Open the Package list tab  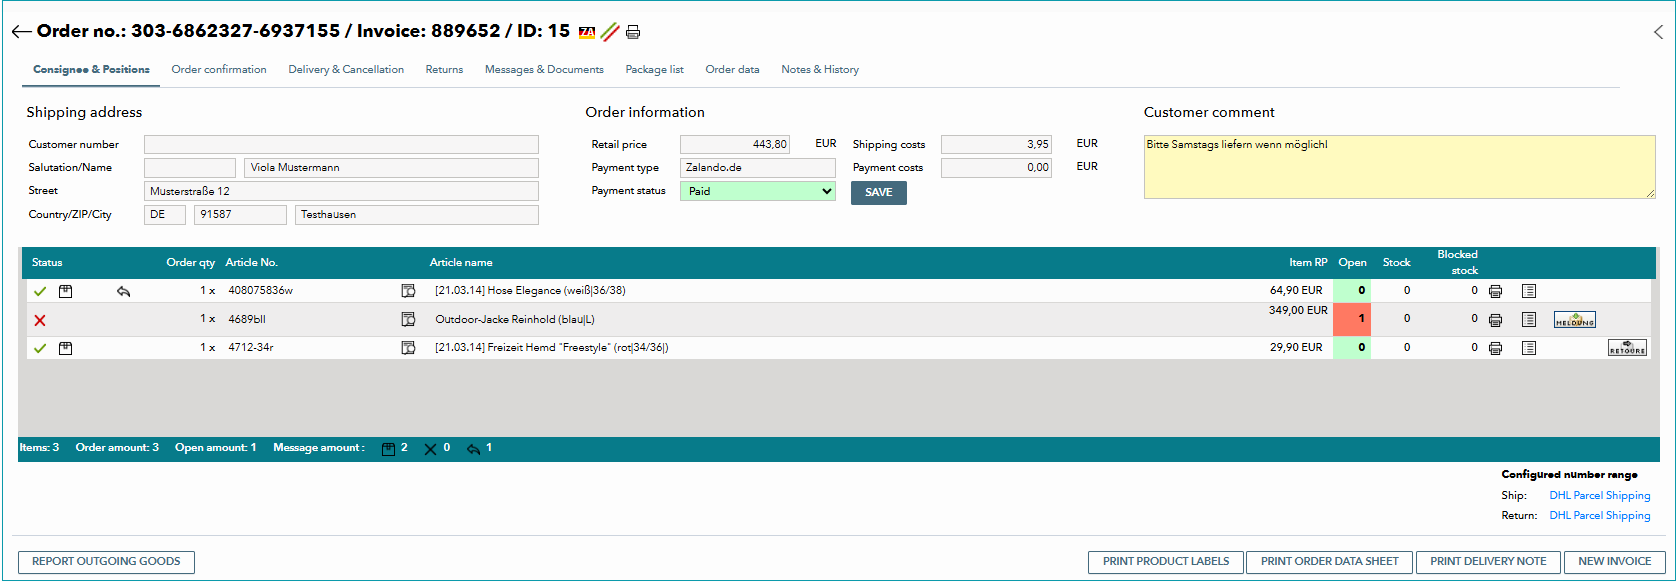[x=654, y=70]
